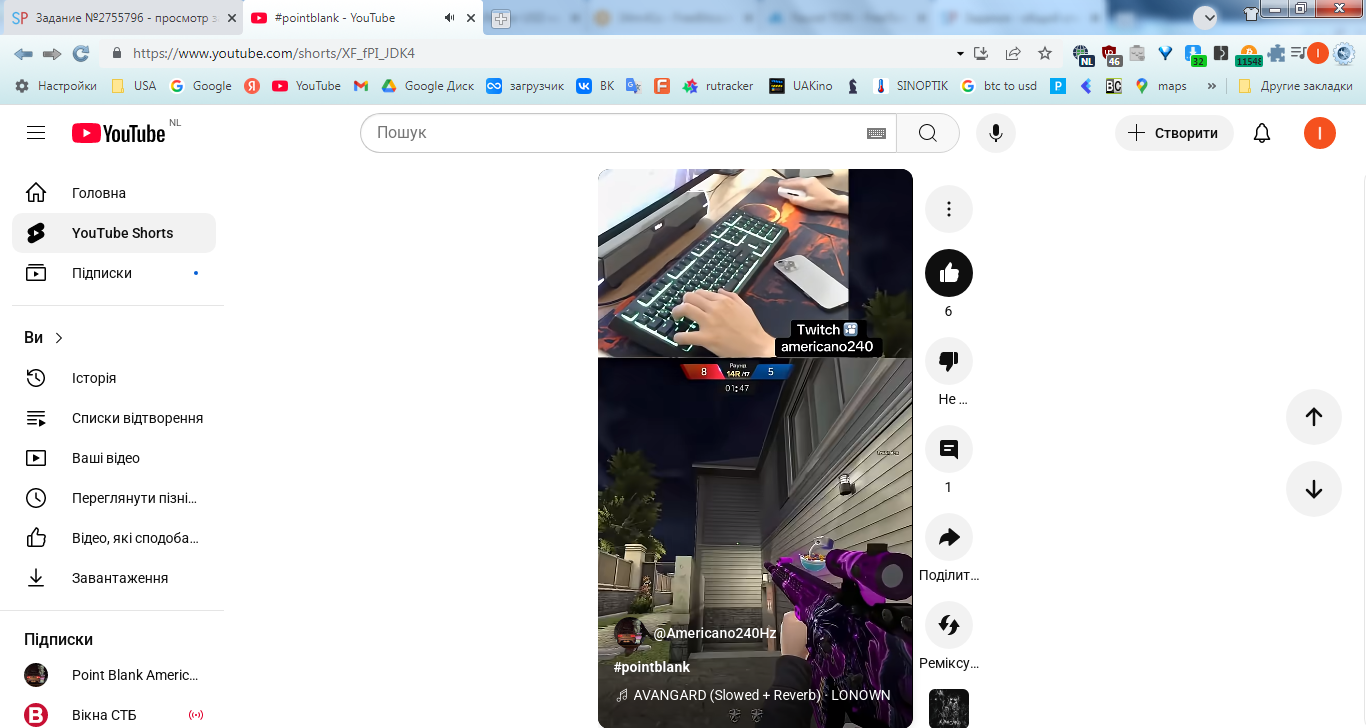Open the SINOPTIK bookmark
The image size is (1366, 728).
(910, 86)
